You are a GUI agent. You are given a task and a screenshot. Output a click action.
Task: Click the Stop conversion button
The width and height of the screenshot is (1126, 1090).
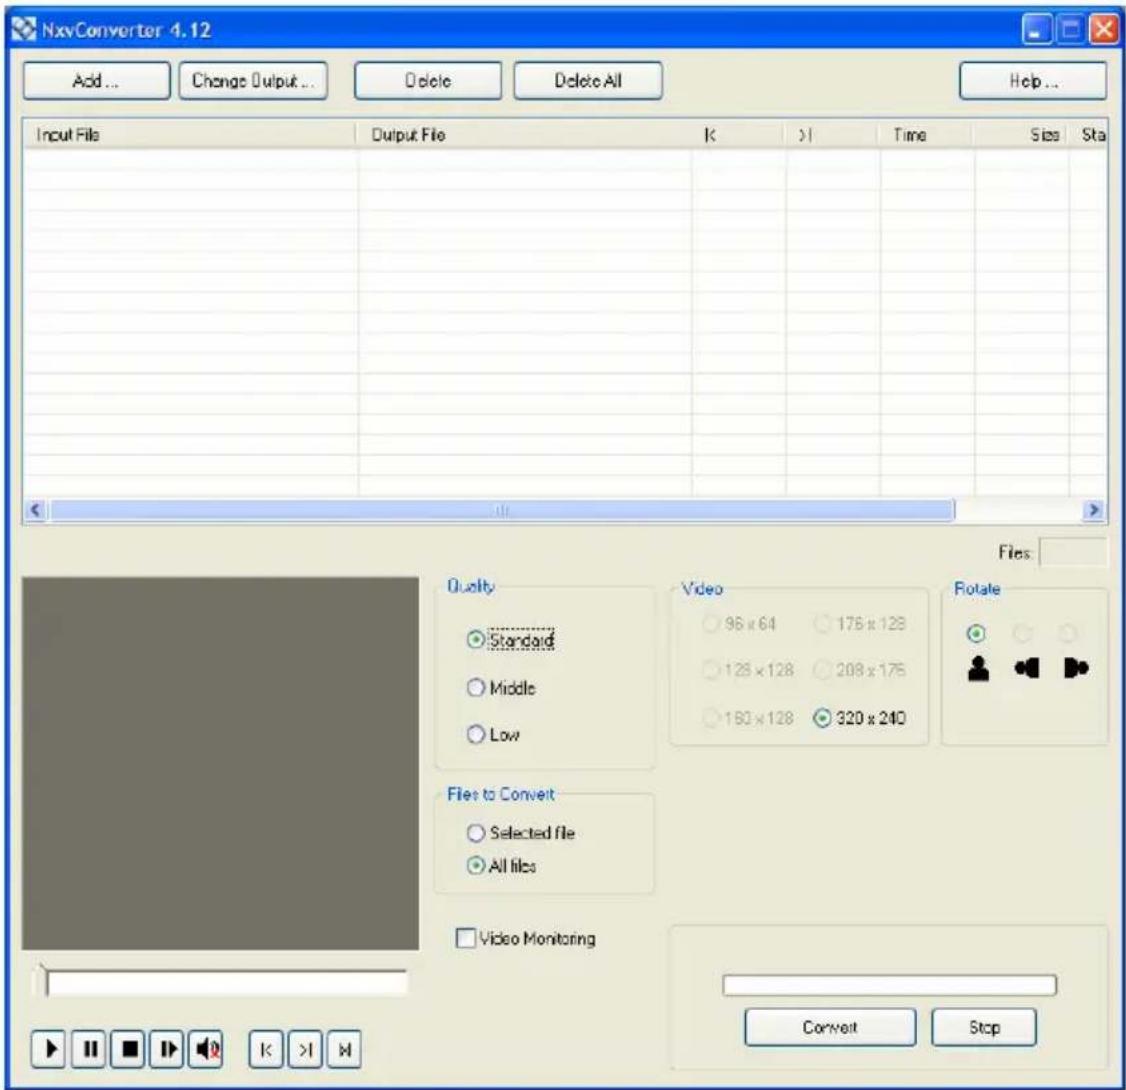(x=984, y=1027)
